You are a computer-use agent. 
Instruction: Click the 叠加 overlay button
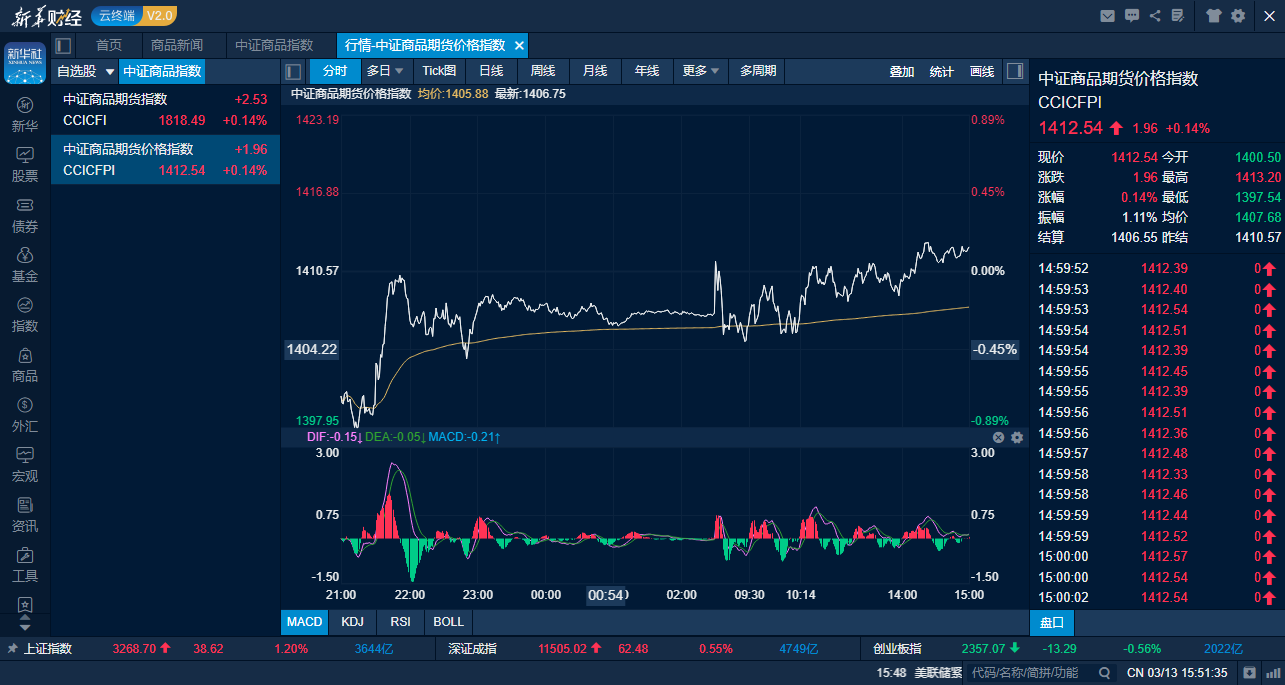coord(901,71)
